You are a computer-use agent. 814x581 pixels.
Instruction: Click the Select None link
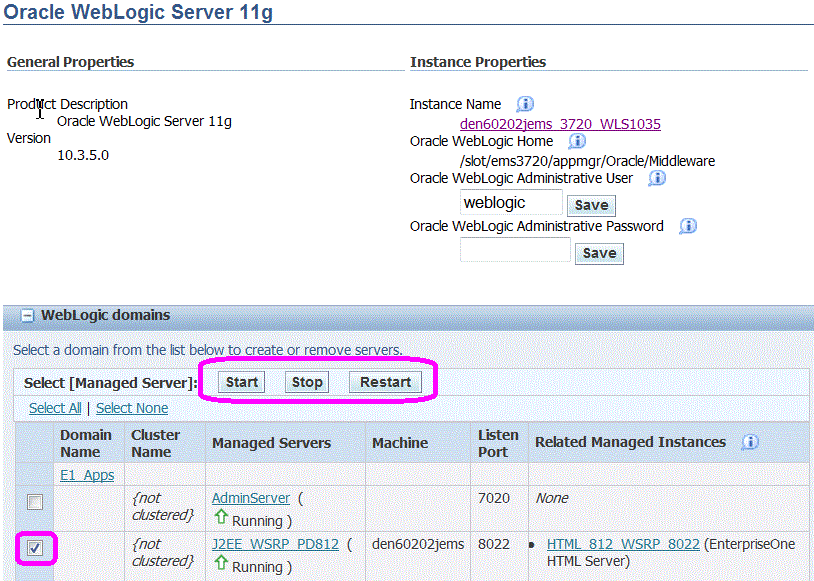[132, 408]
